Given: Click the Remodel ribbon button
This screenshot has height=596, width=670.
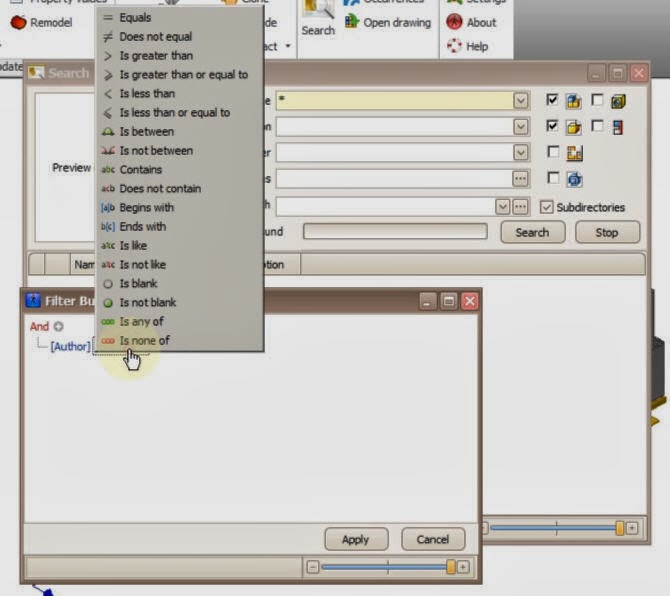Looking at the screenshot, I should click(x=41, y=22).
